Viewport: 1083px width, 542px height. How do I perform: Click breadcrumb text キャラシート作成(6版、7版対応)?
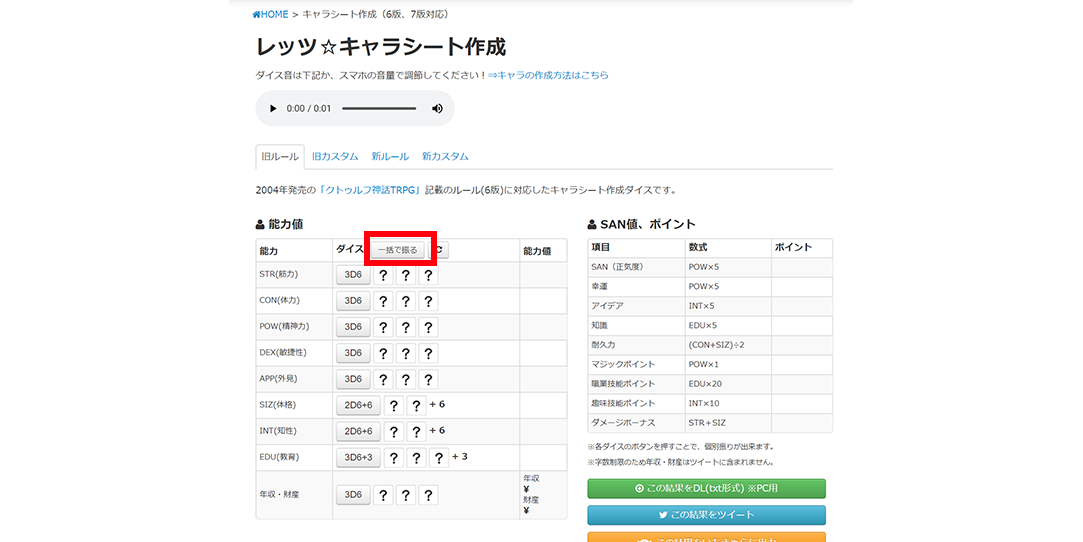pyautogui.click(x=376, y=14)
